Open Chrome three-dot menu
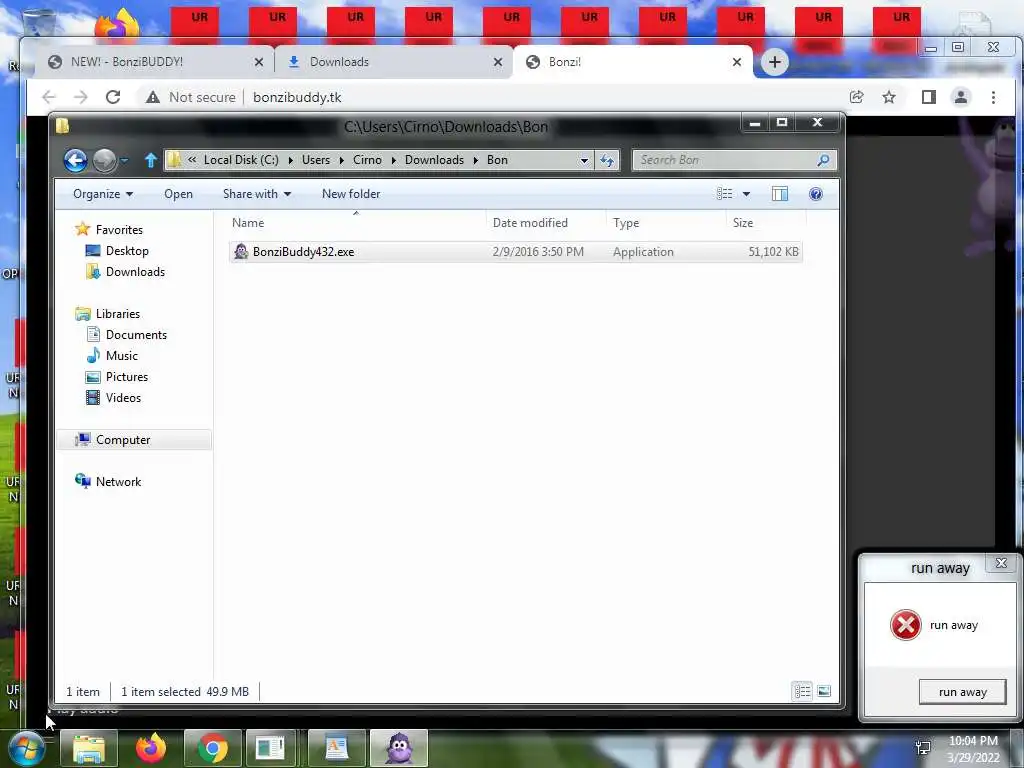This screenshot has height=768, width=1024. tap(993, 97)
